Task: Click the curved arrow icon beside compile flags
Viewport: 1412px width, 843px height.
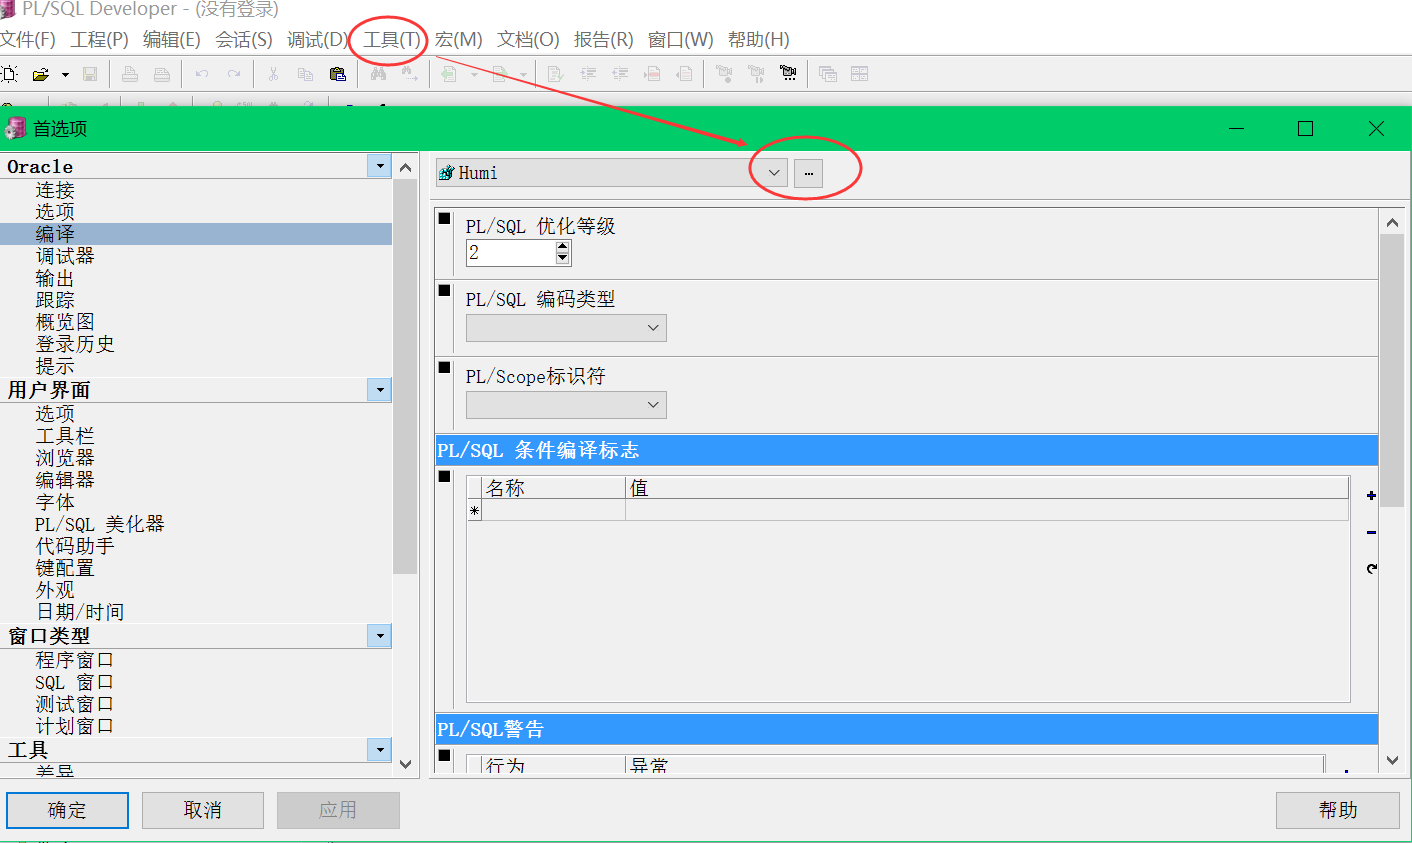Action: [1371, 568]
